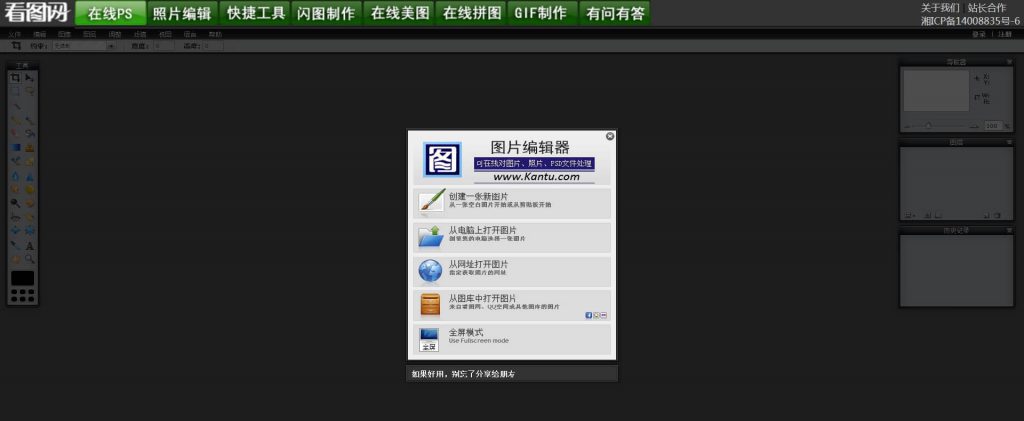1024x421 pixels.
Task: Select the Crop tool in the toolbox
Action: [x=15, y=77]
